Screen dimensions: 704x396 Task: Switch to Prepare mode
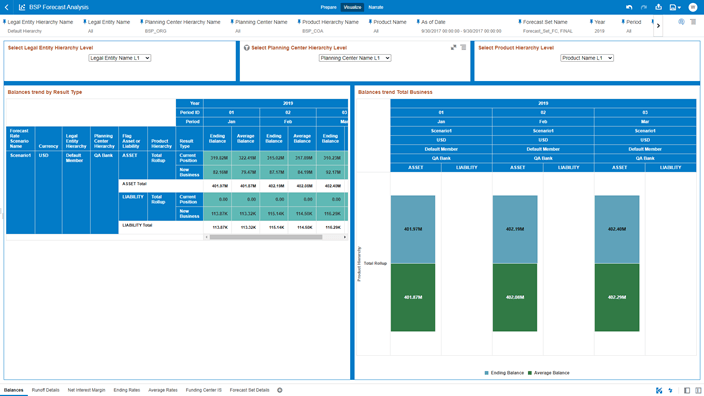328,7
